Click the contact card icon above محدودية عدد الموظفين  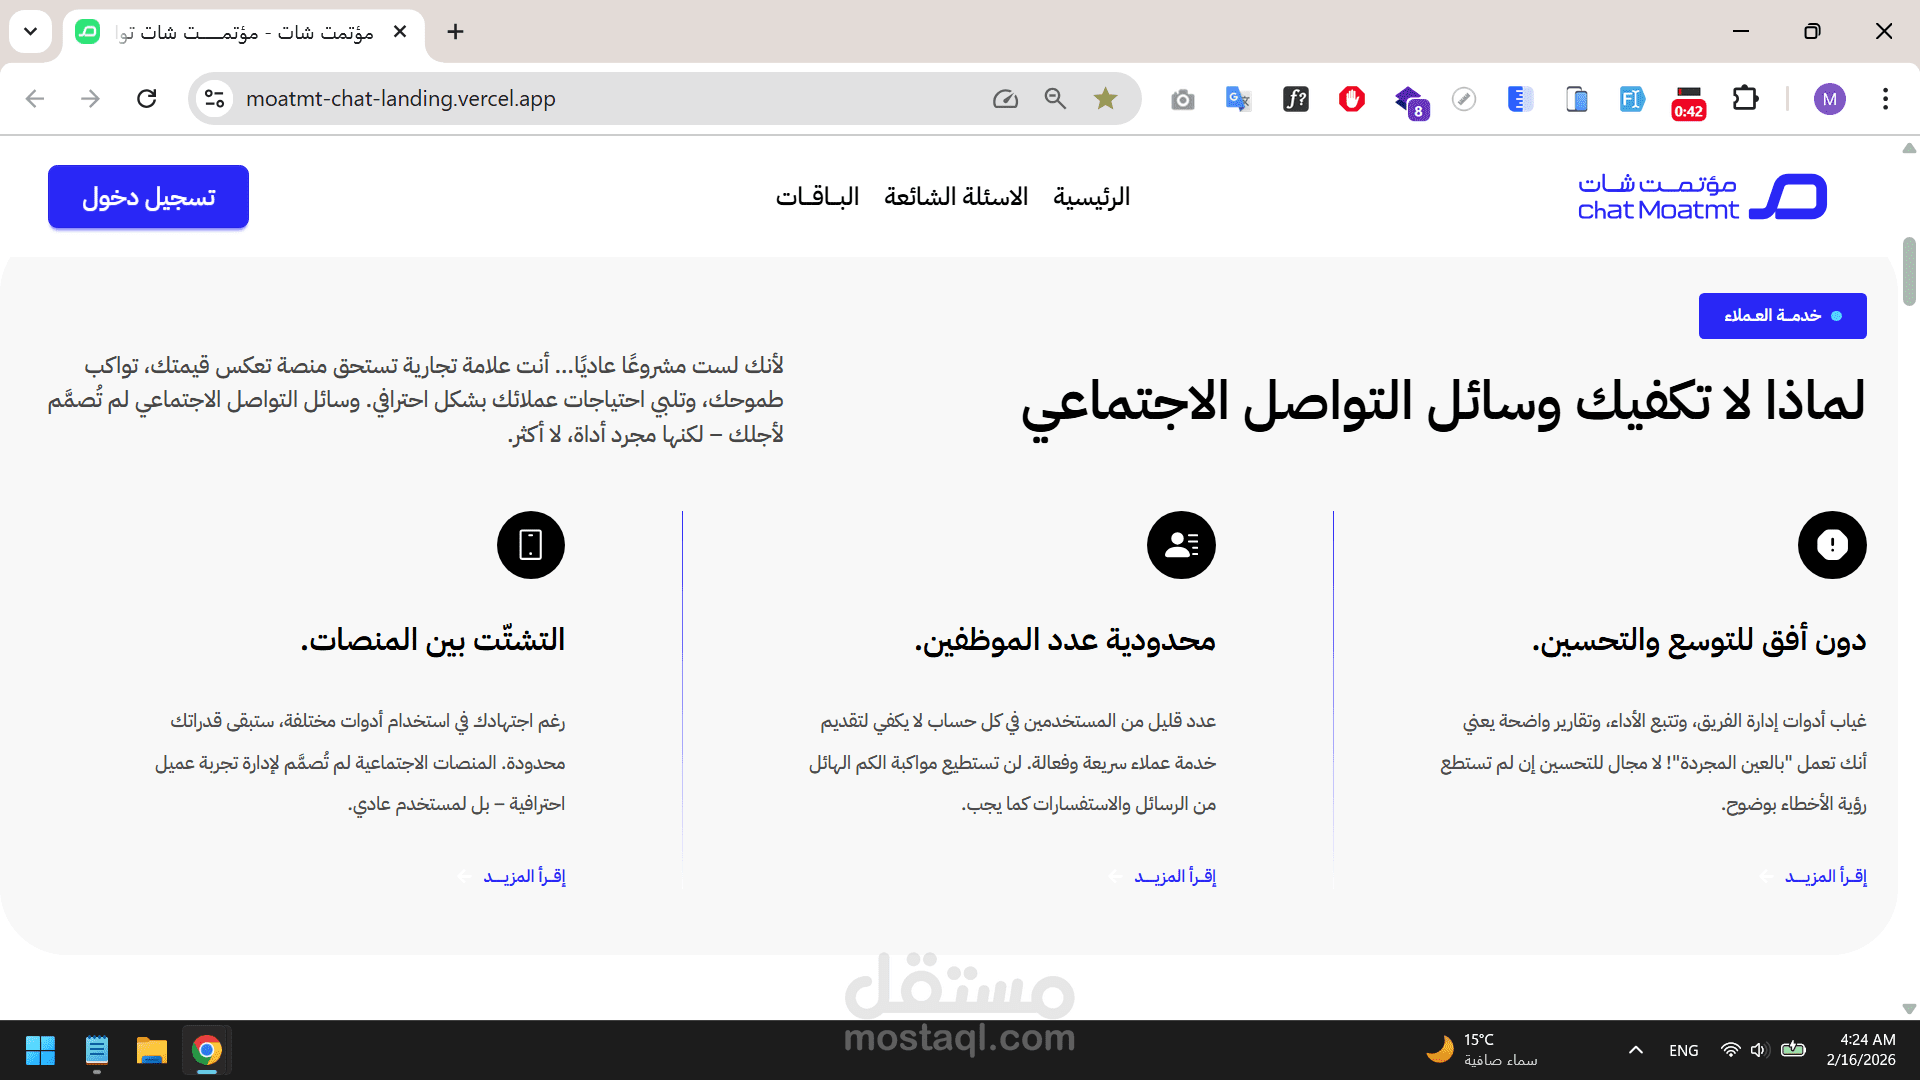1181,545
